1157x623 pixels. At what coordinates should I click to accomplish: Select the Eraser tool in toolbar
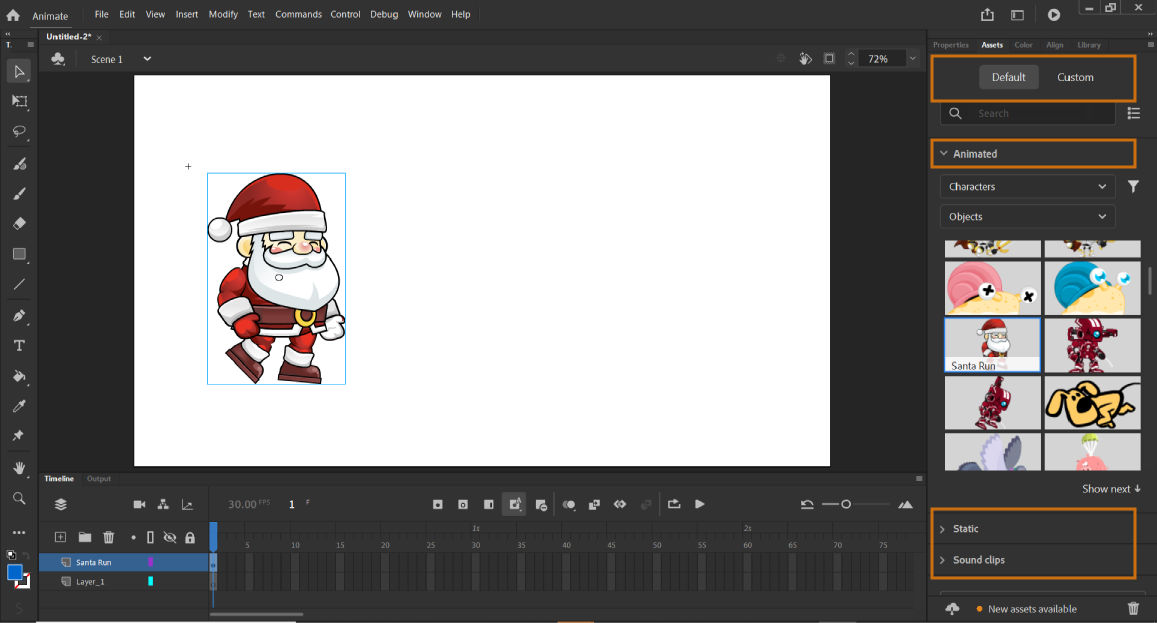(x=19, y=223)
